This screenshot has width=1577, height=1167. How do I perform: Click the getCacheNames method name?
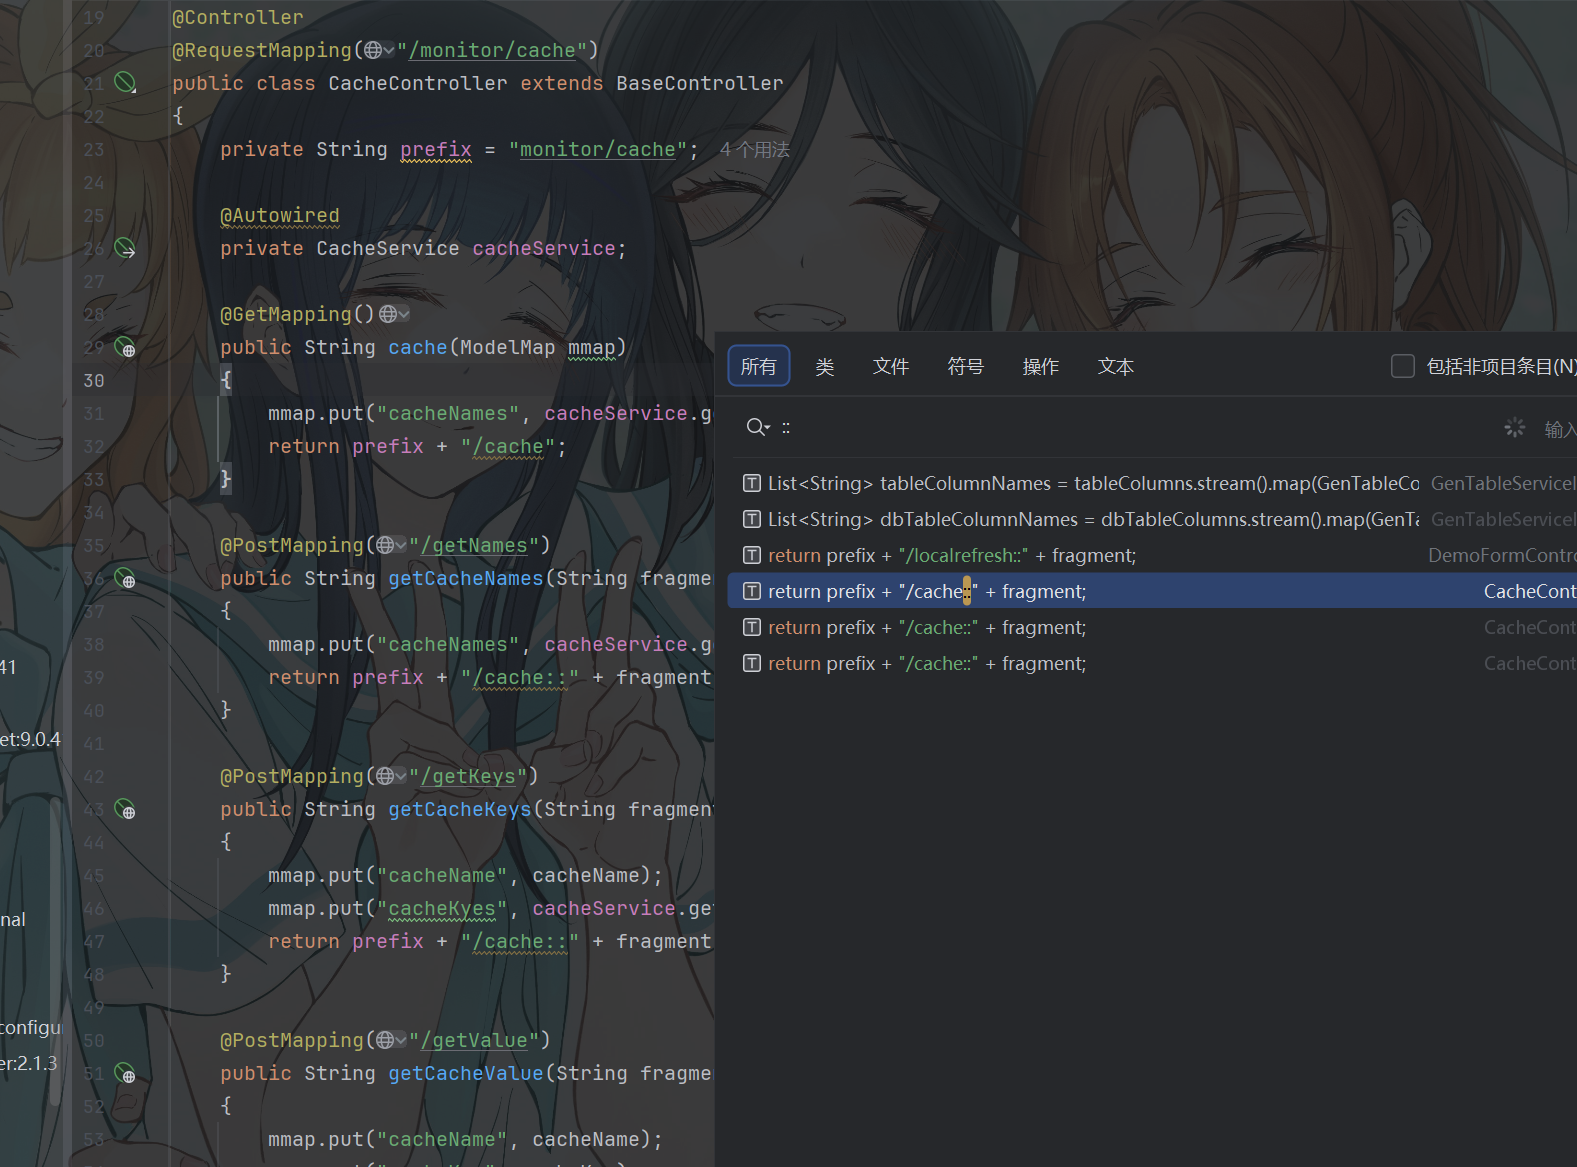coord(466,578)
